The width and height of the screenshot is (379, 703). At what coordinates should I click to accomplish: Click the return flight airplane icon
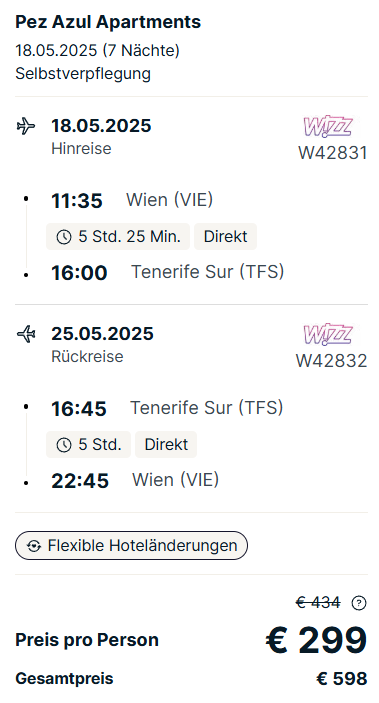(26, 334)
